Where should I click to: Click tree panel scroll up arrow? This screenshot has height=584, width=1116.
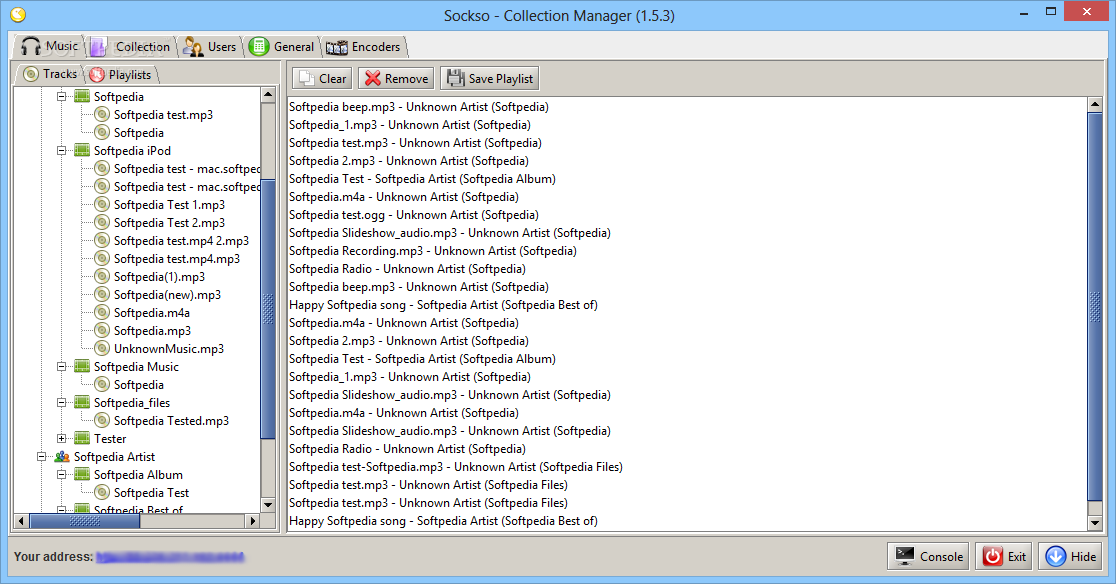268,95
